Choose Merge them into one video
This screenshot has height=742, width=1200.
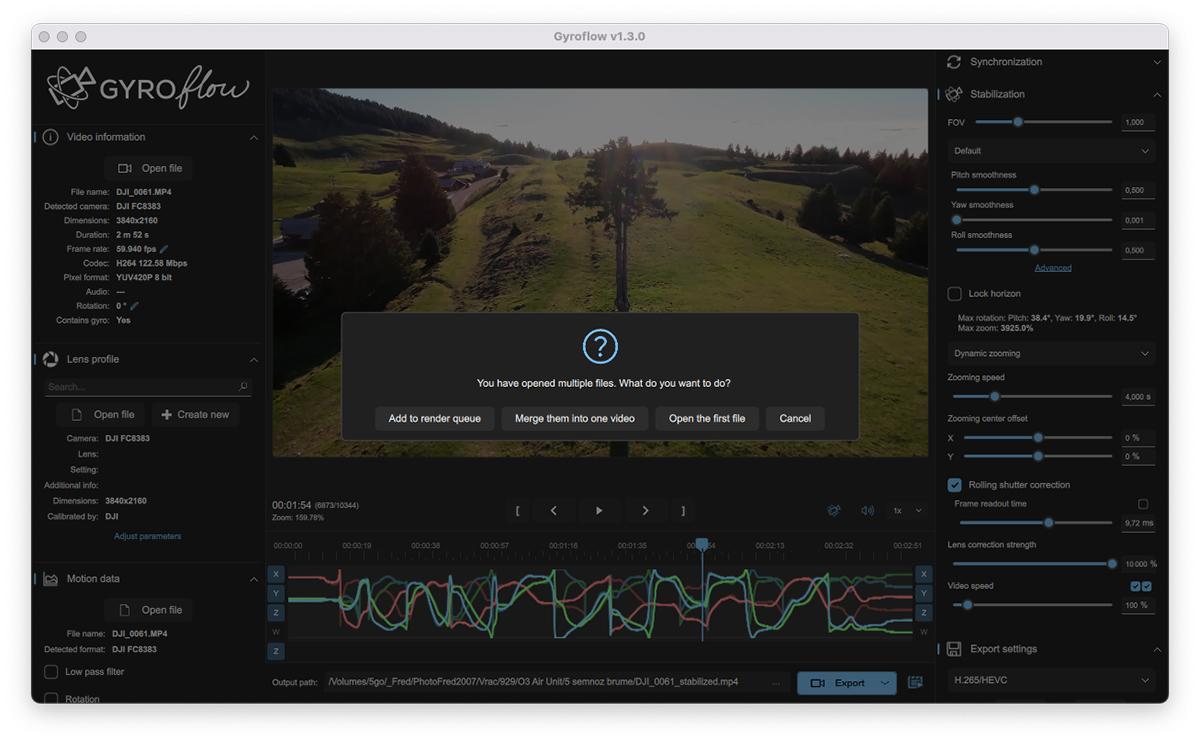pyautogui.click(x=575, y=418)
